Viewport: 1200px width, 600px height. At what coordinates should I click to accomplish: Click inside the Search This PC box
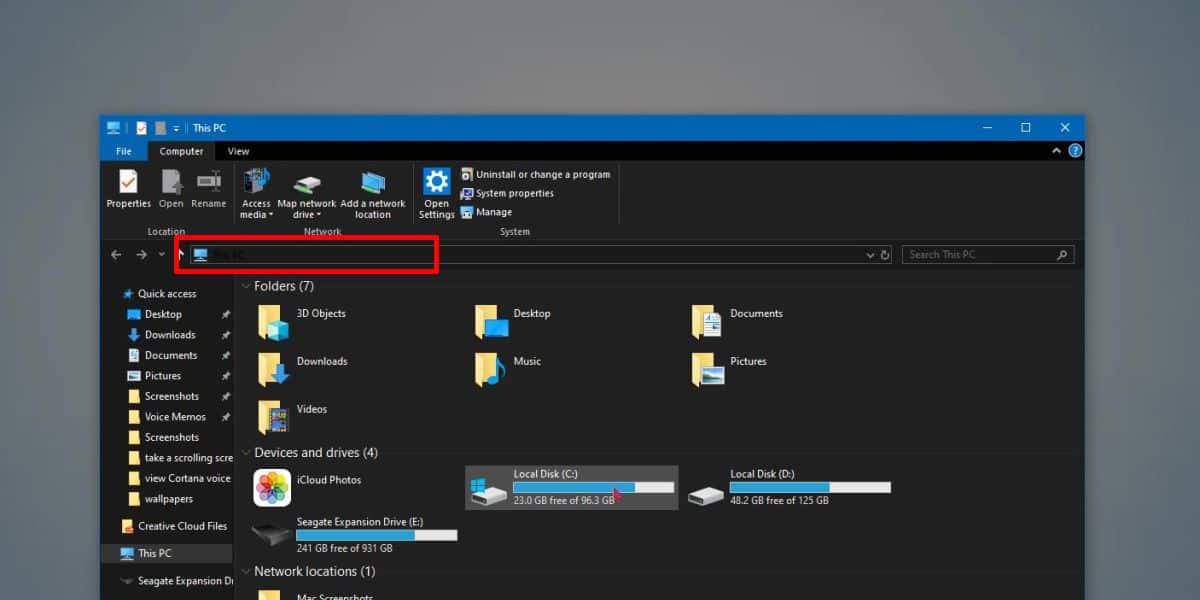tap(980, 254)
